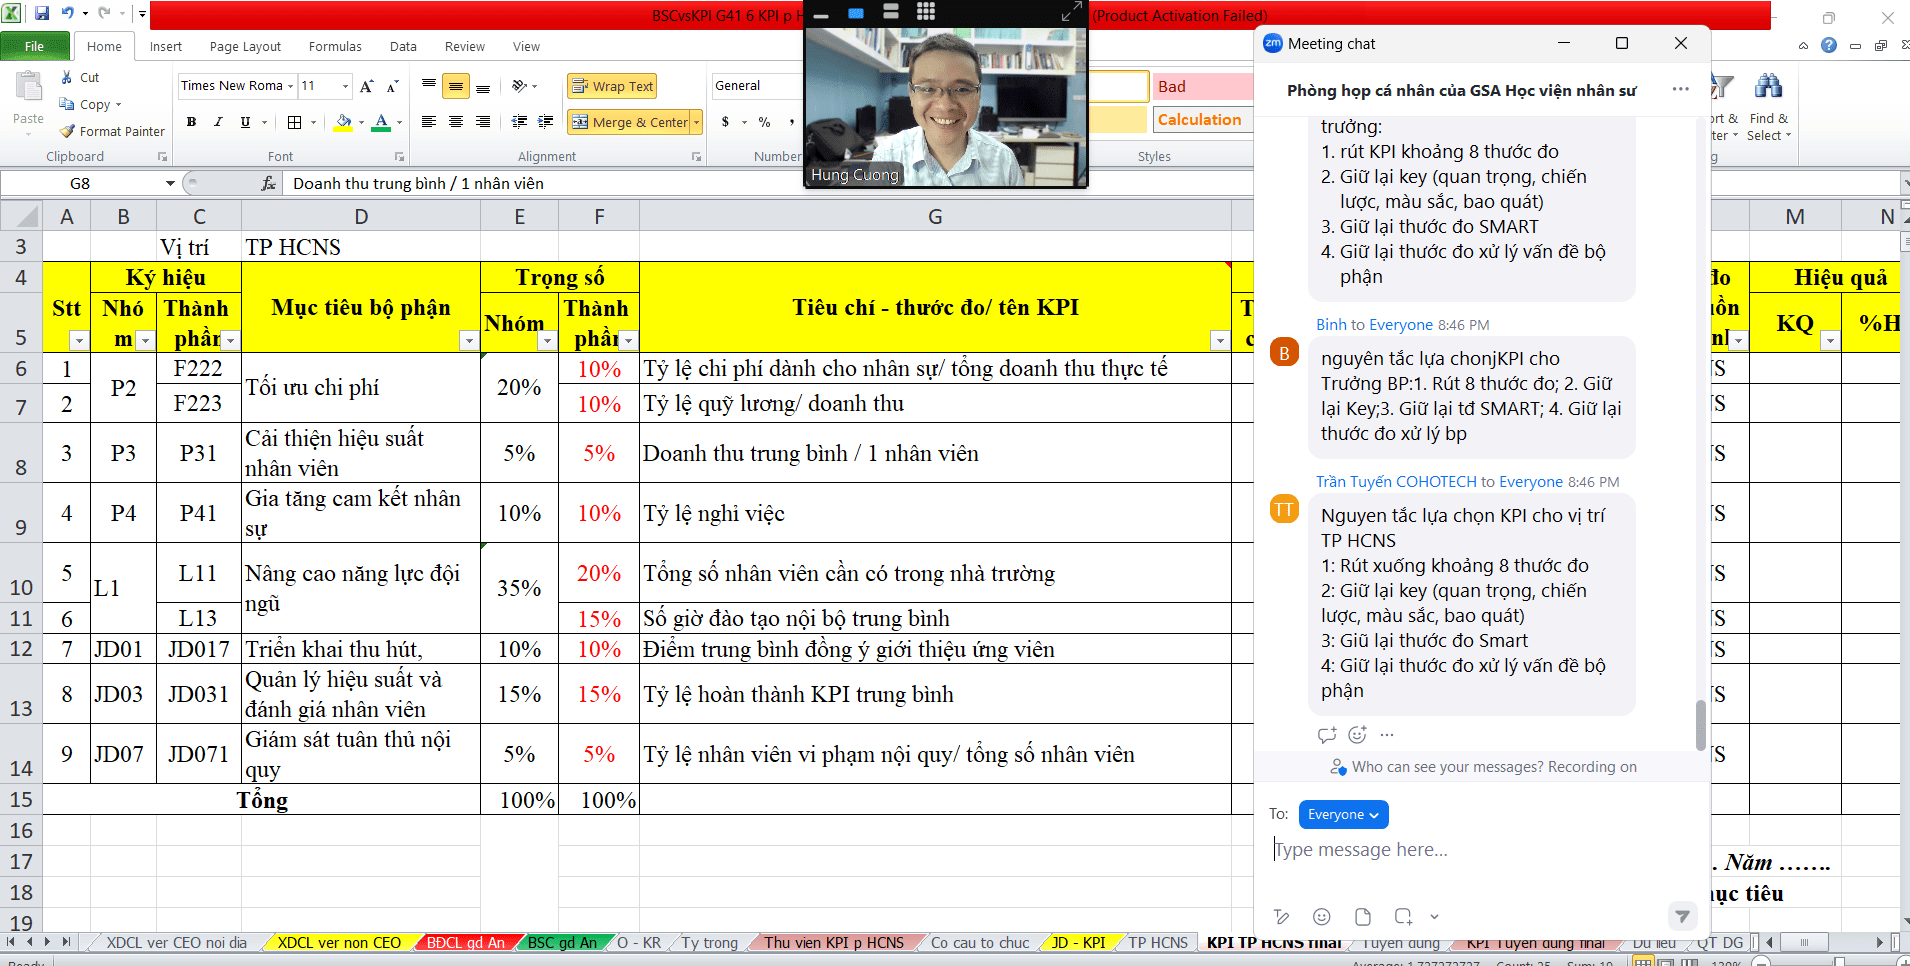Click the Decrease Indent icon
Screen dimensions: 1910x966
[x=519, y=122]
